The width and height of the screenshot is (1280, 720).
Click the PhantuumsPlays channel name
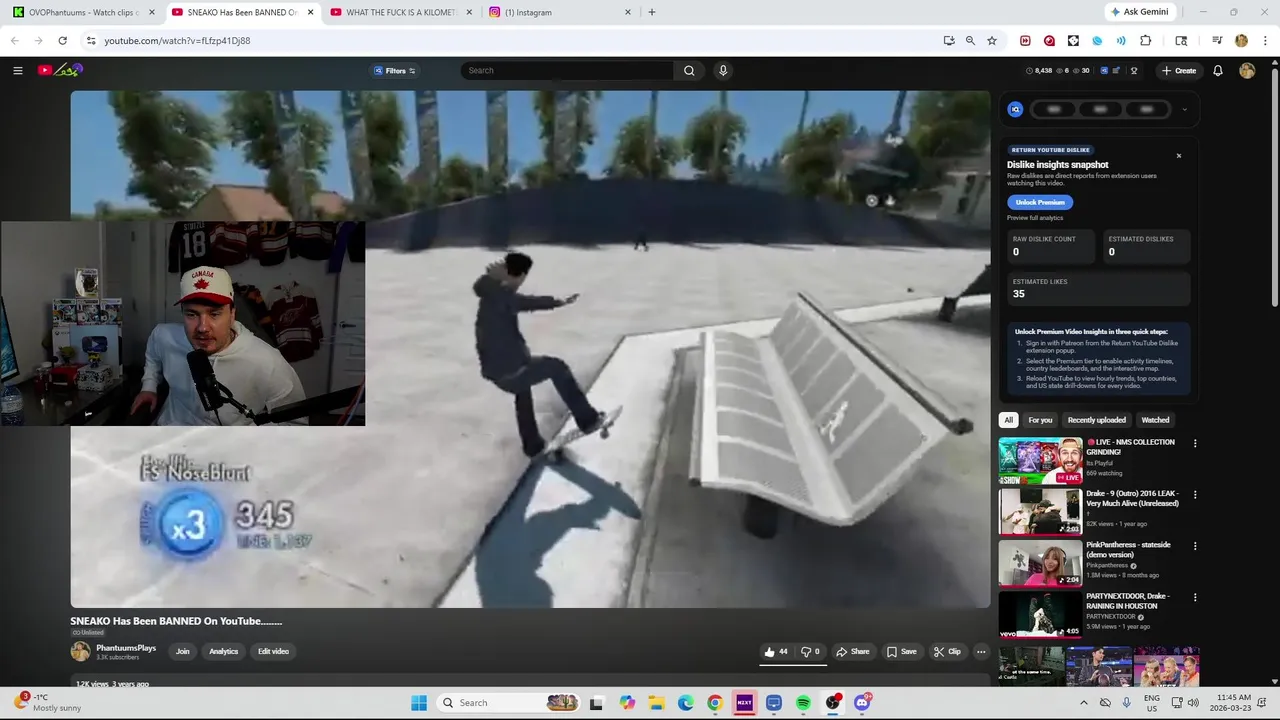coord(126,647)
